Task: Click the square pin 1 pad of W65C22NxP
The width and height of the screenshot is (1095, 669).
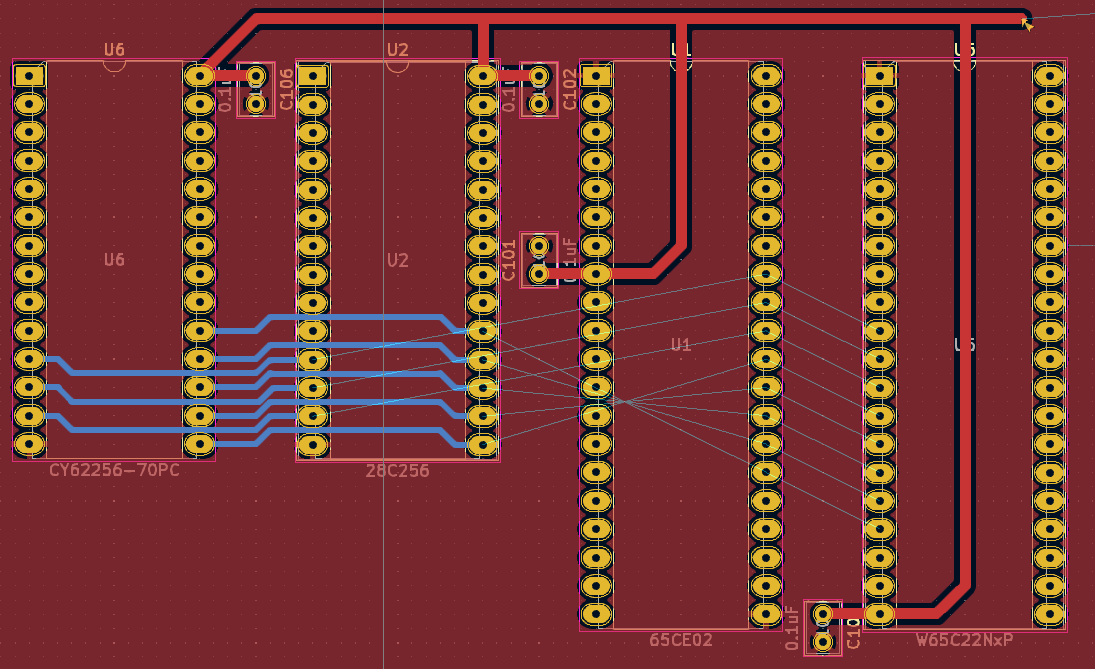Action: [x=880, y=75]
